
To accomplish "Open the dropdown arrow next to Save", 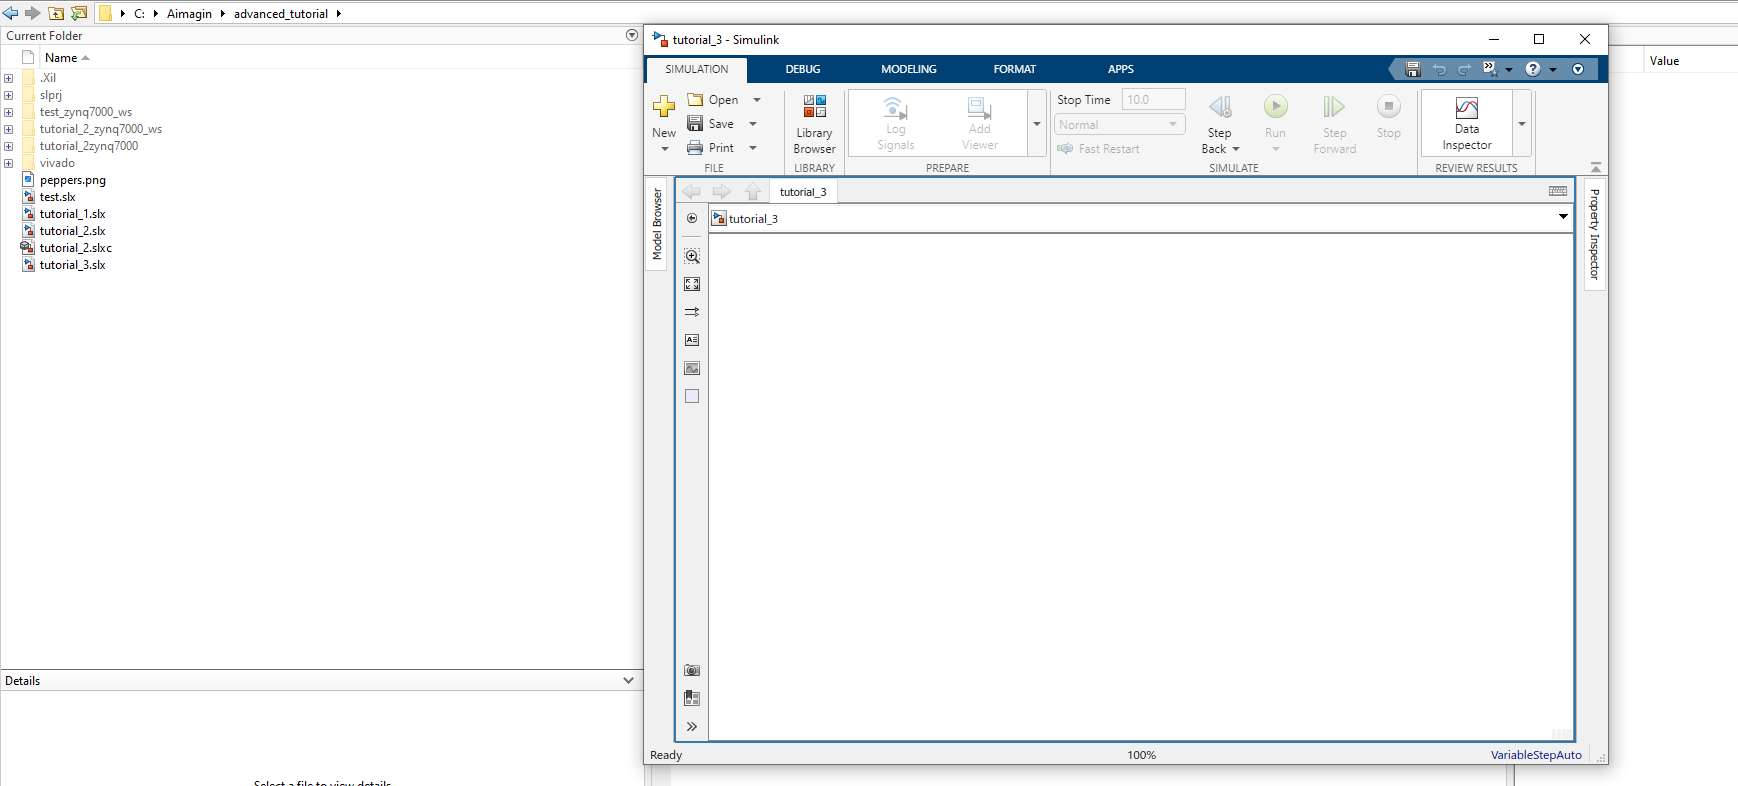I will [x=753, y=124].
